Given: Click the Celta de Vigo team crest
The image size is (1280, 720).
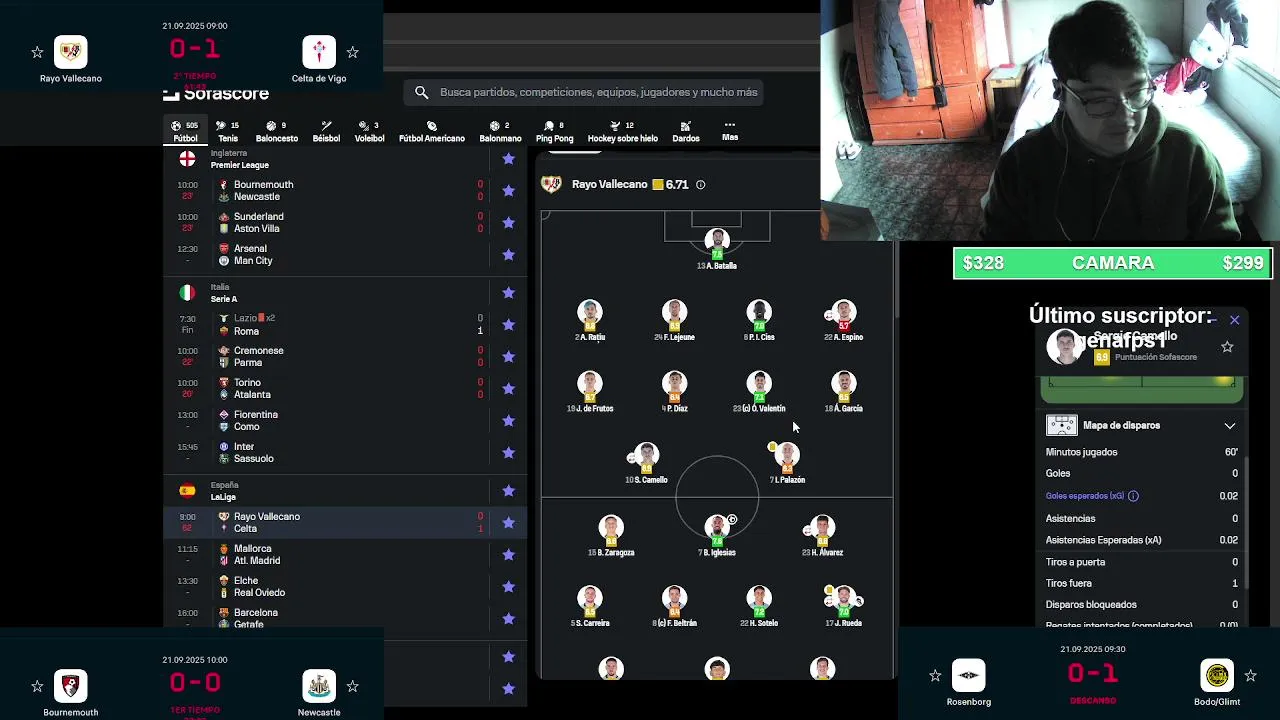Looking at the screenshot, I should point(319,52).
